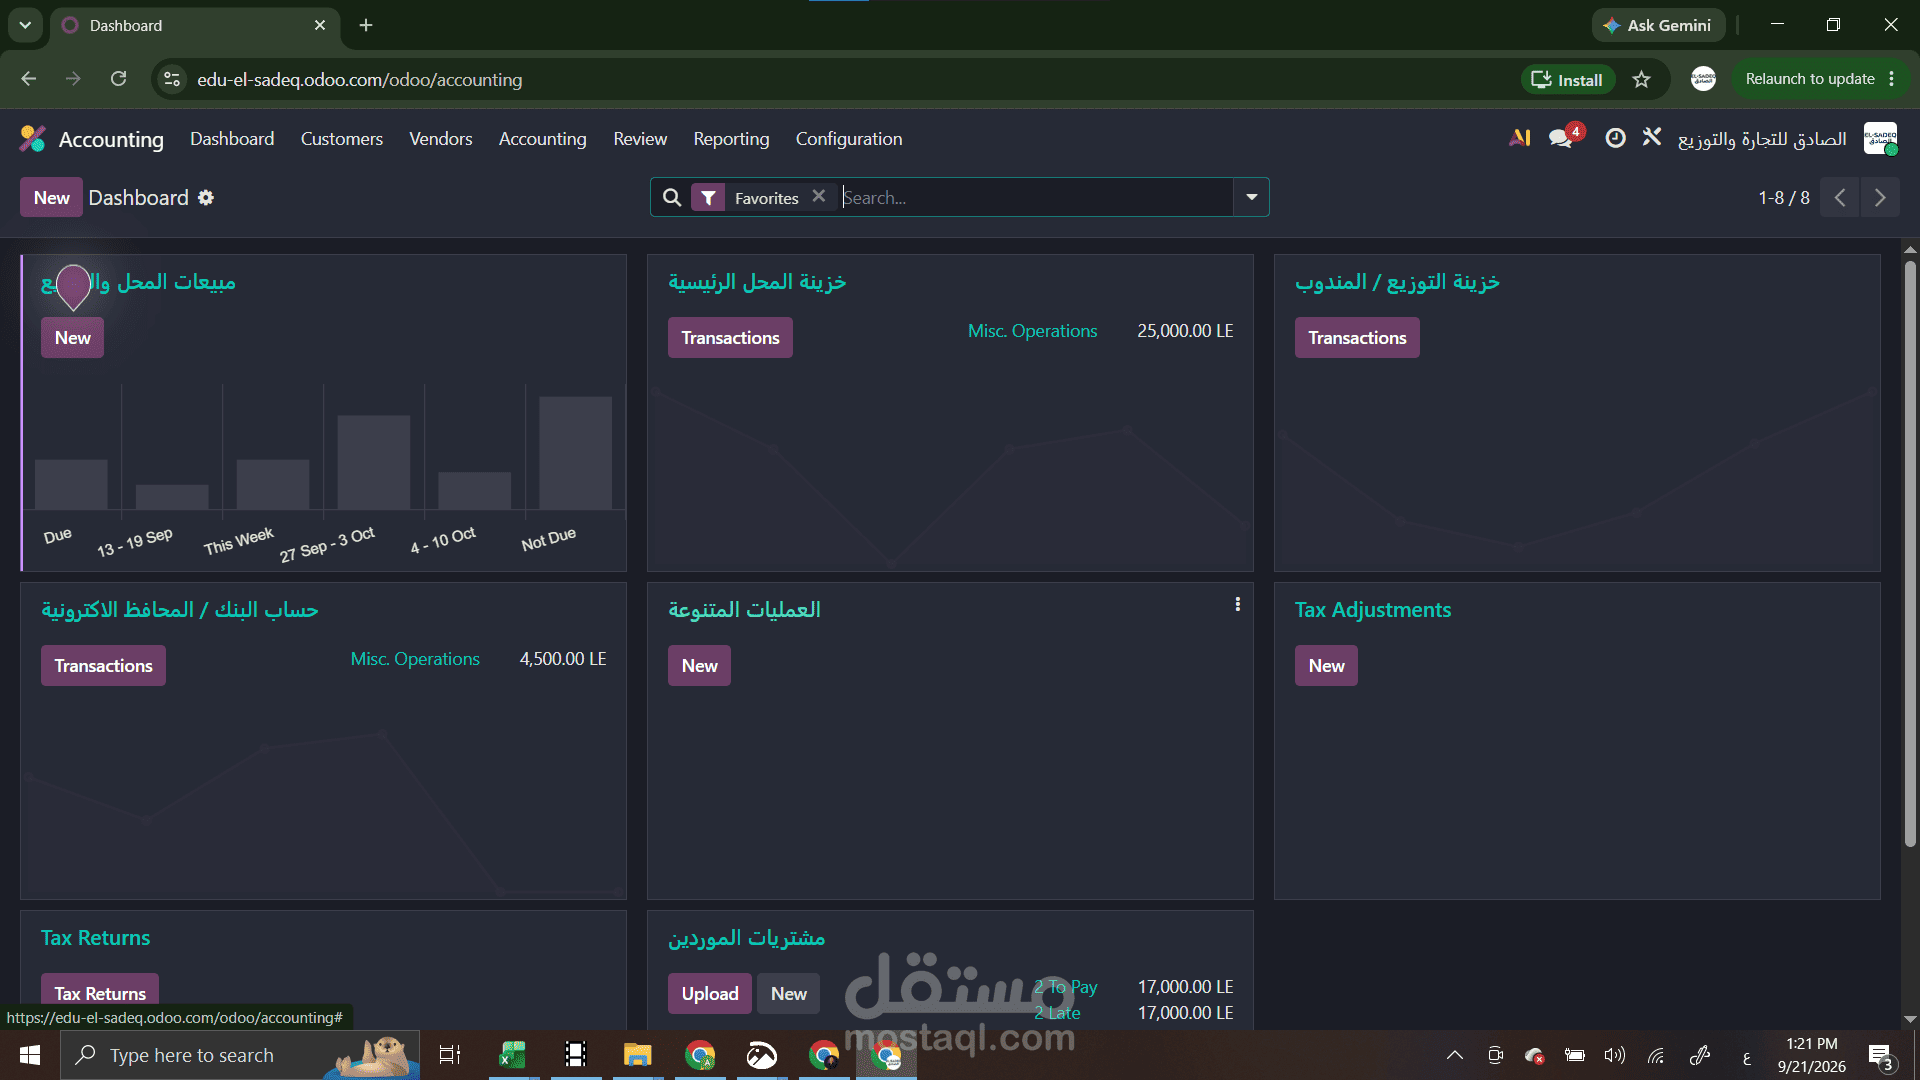The width and height of the screenshot is (1920, 1080).
Task: Expand the search options dropdown toggle
Action: (1251, 198)
